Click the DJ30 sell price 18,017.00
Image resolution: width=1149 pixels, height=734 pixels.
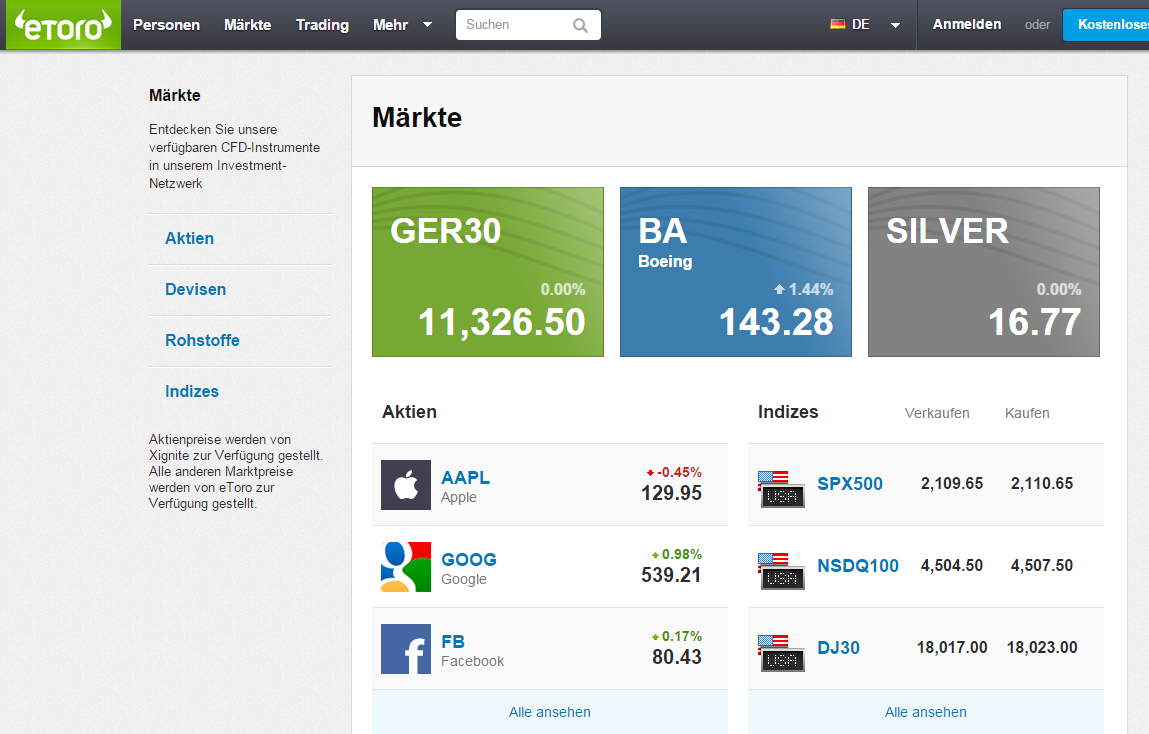point(952,648)
